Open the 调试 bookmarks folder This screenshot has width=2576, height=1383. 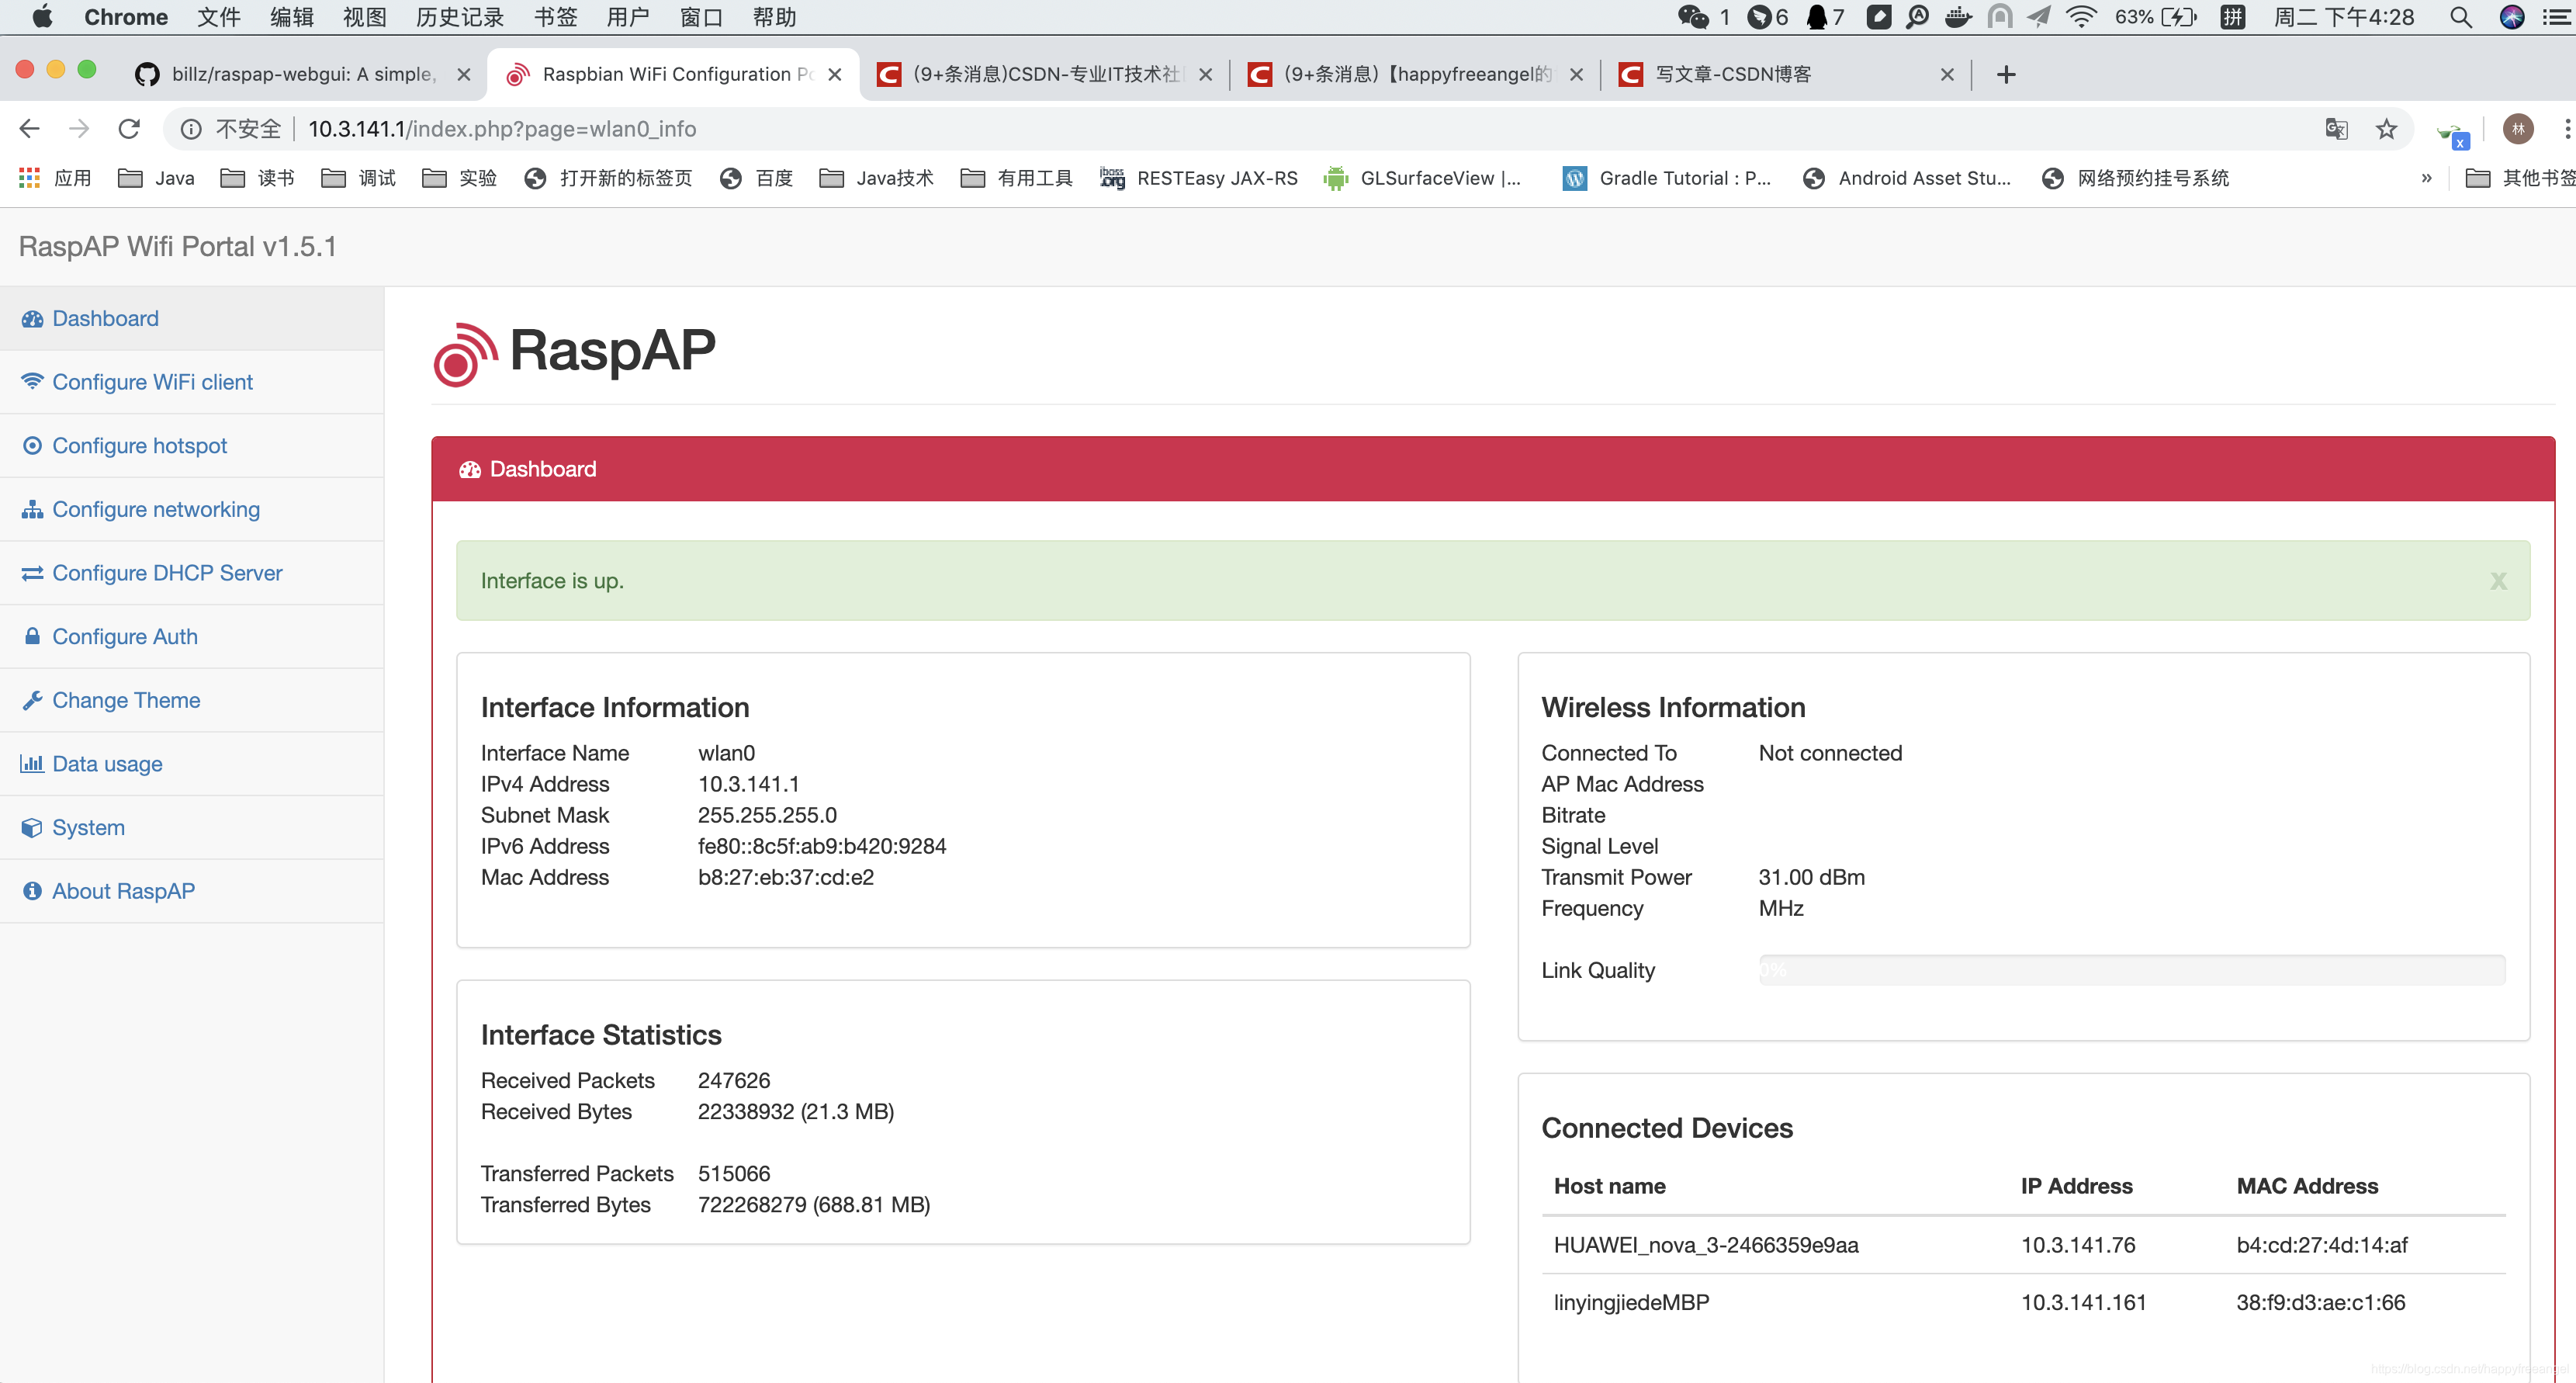358,178
